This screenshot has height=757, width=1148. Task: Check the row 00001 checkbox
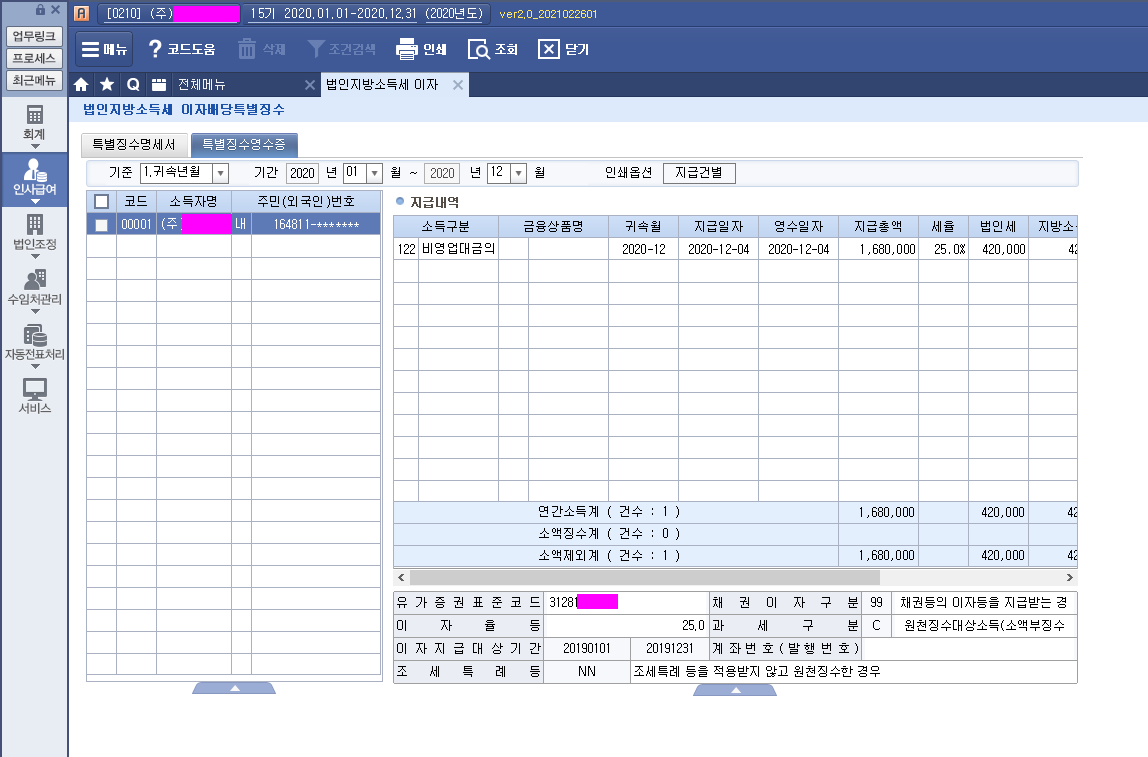[x=101, y=225]
